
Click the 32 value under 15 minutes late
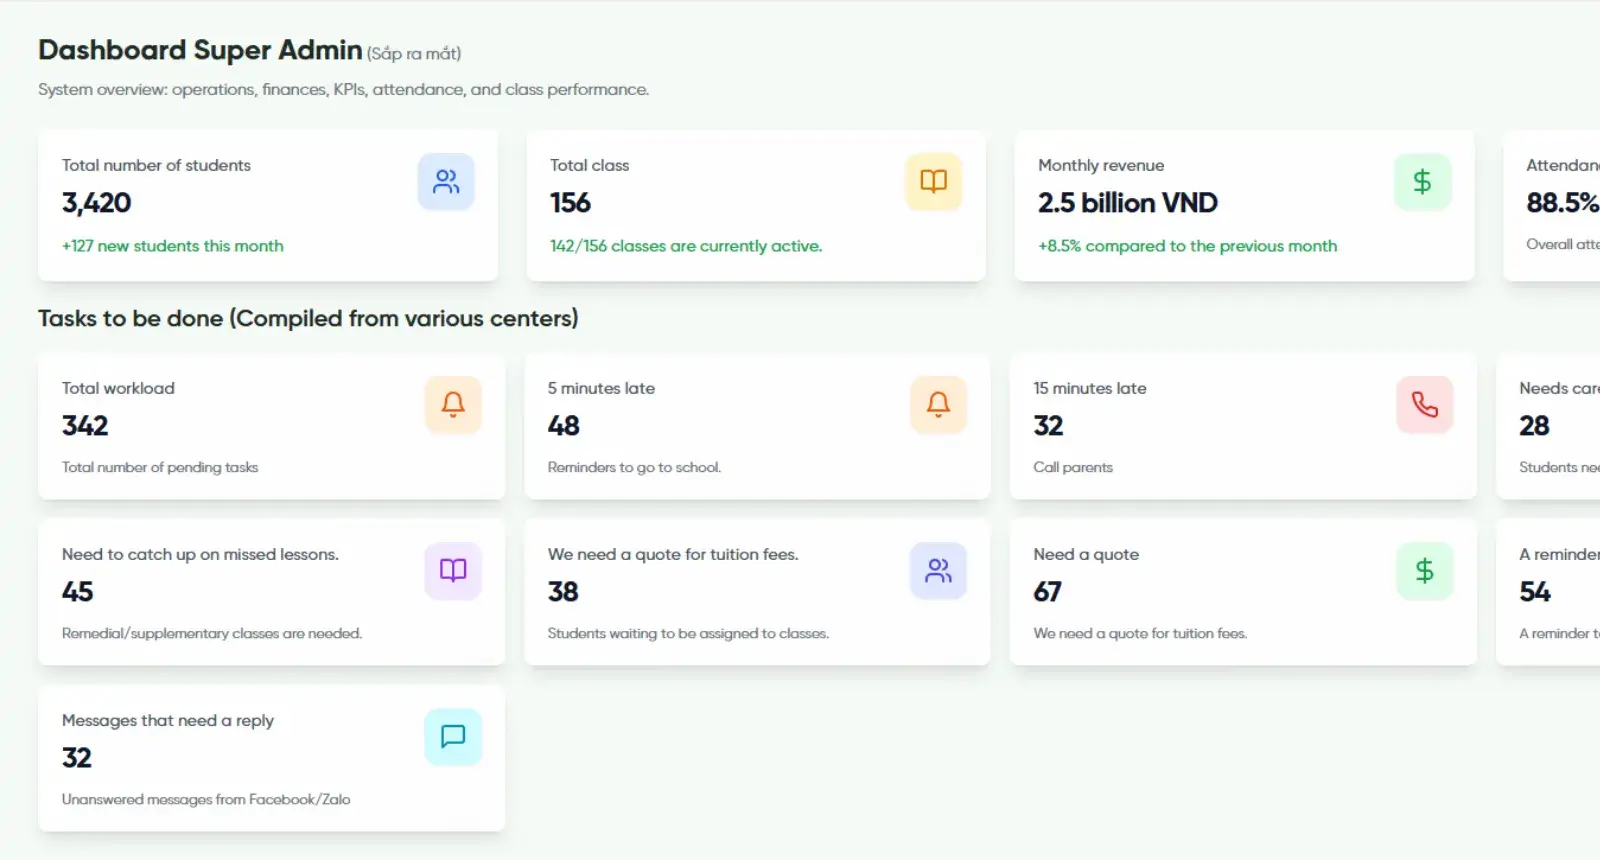tap(1048, 426)
